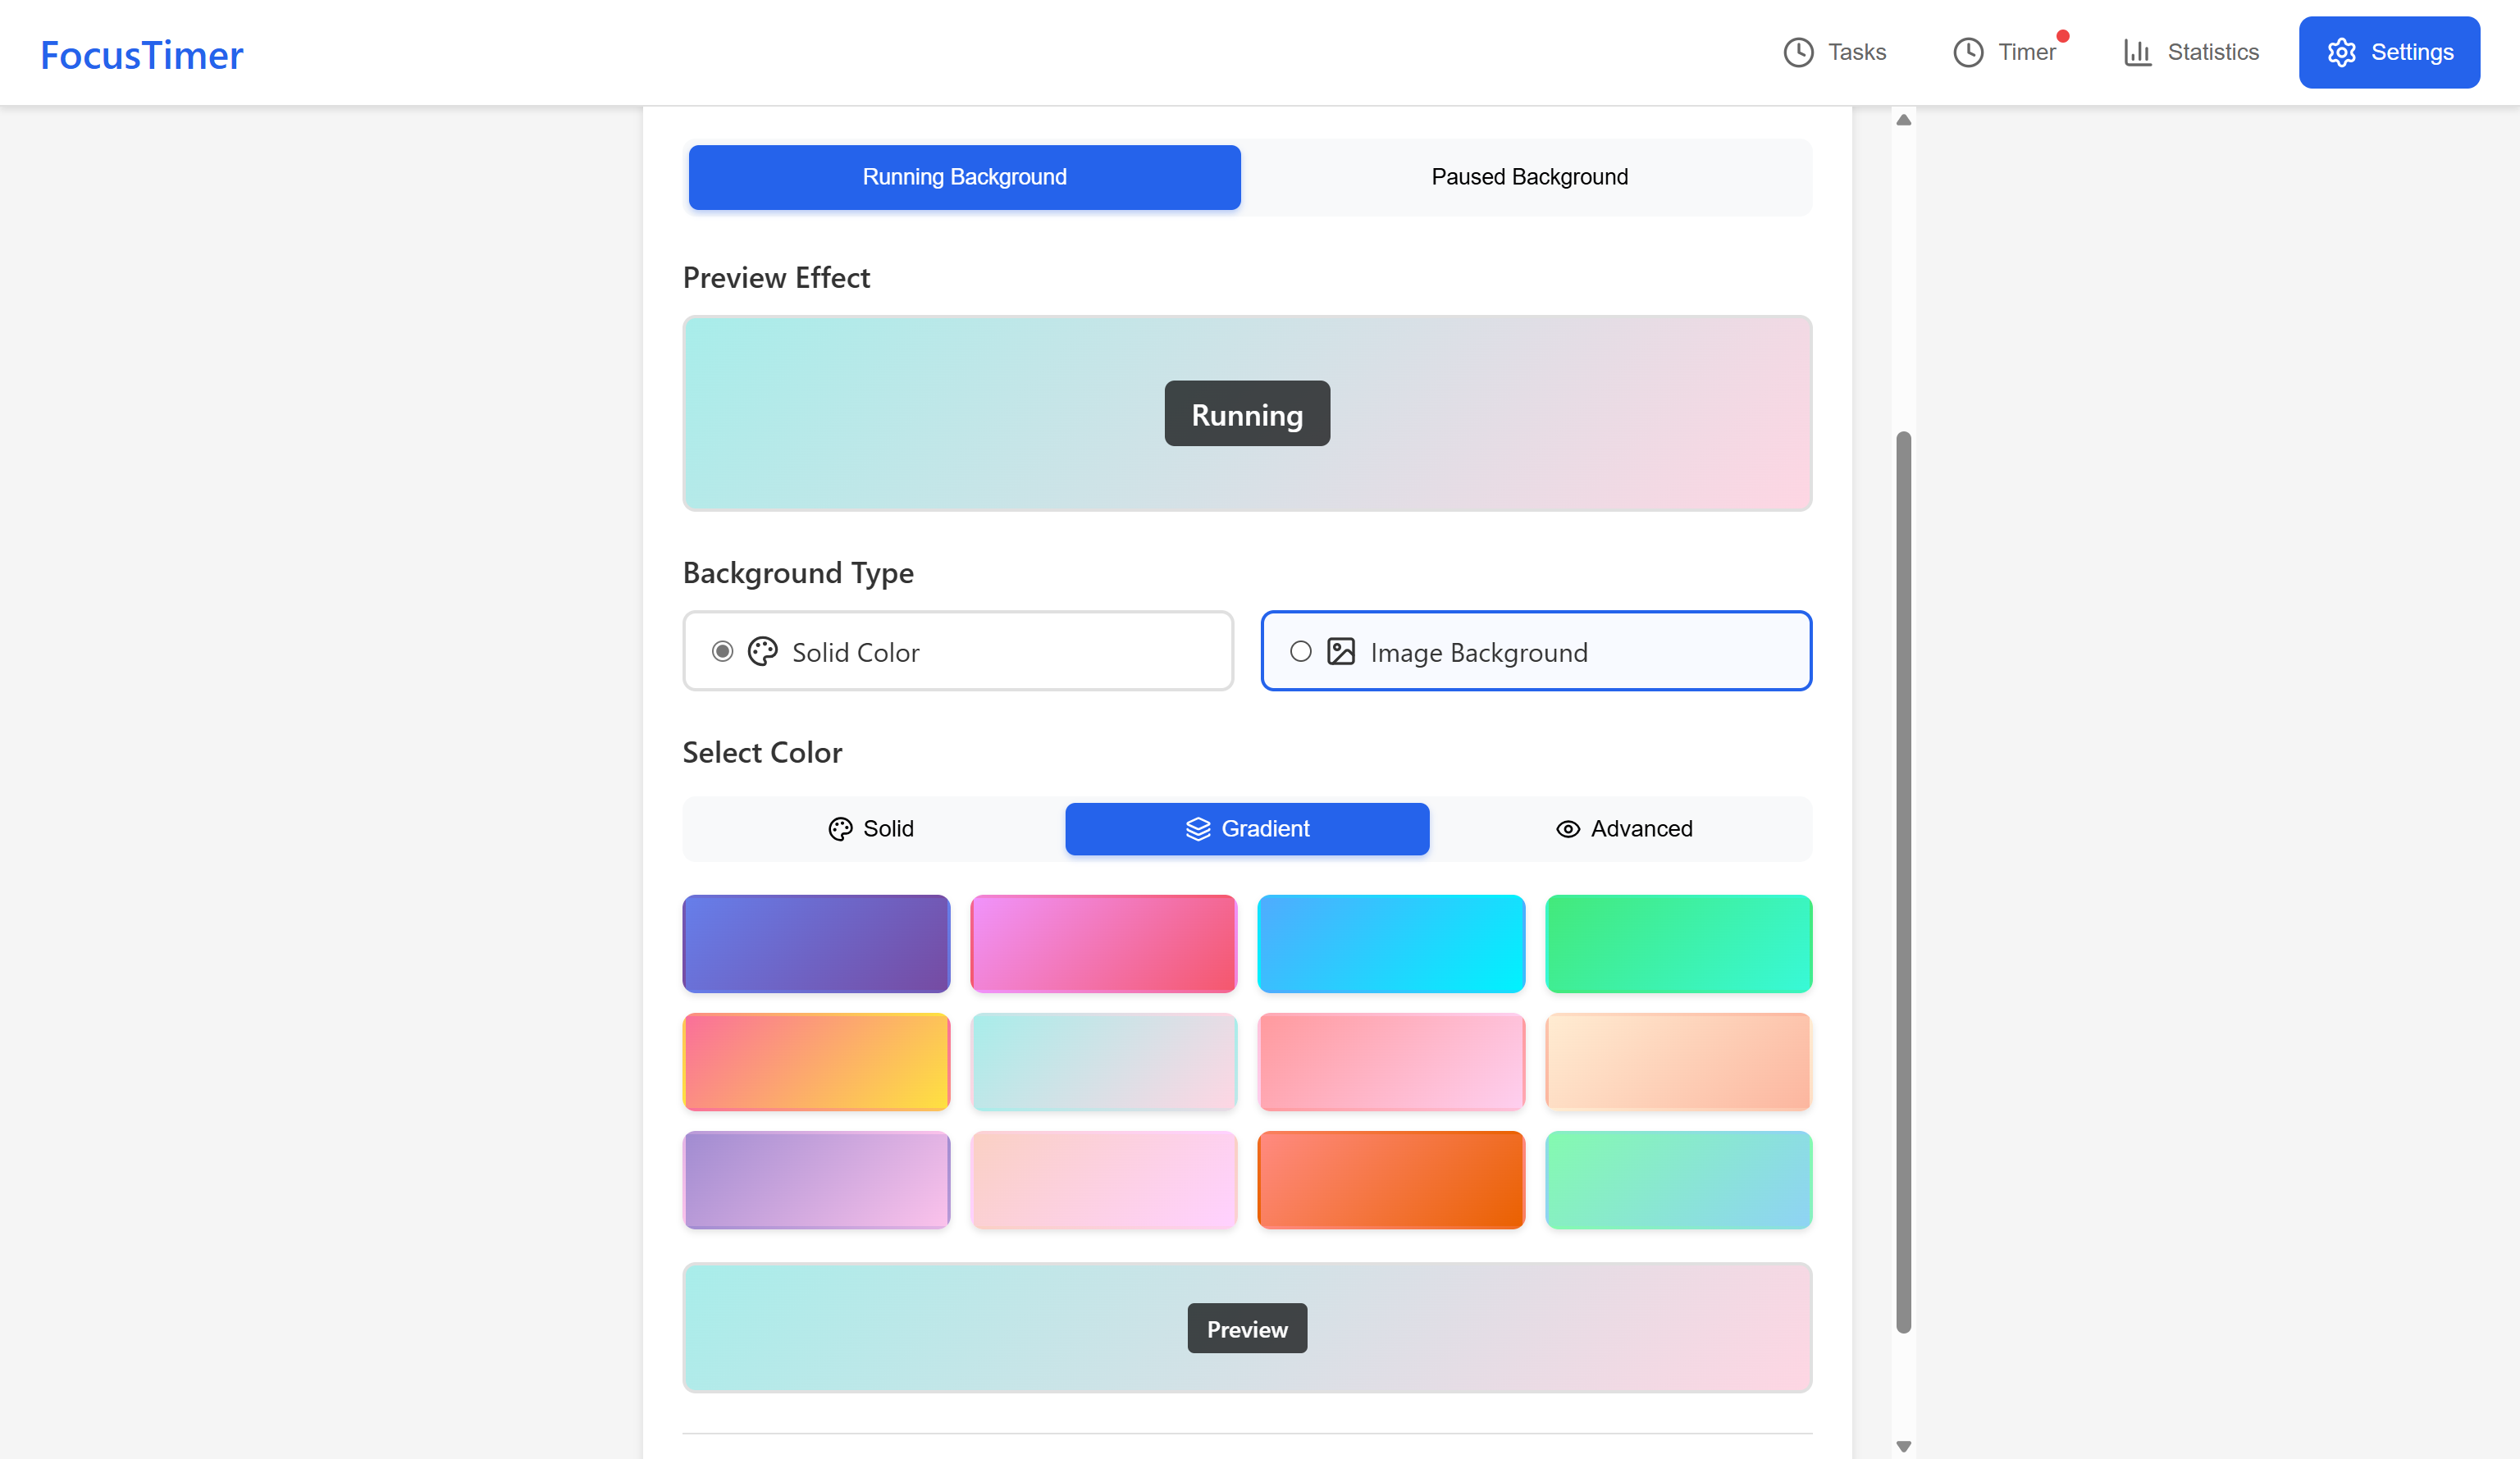Choose the blue-to-cyan gradient swatch

coord(1391,944)
